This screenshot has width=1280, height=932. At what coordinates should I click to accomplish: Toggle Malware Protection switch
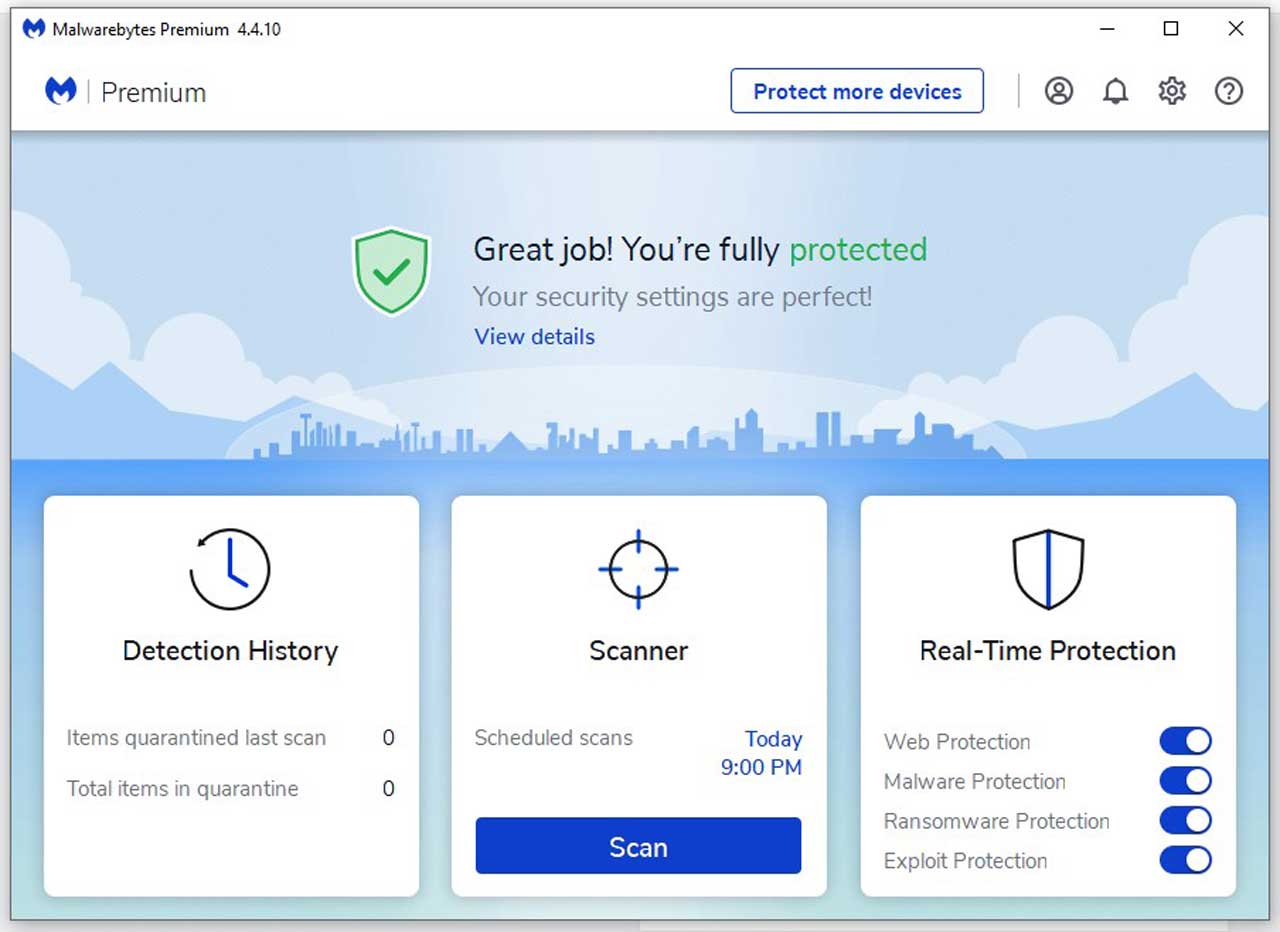click(1185, 781)
